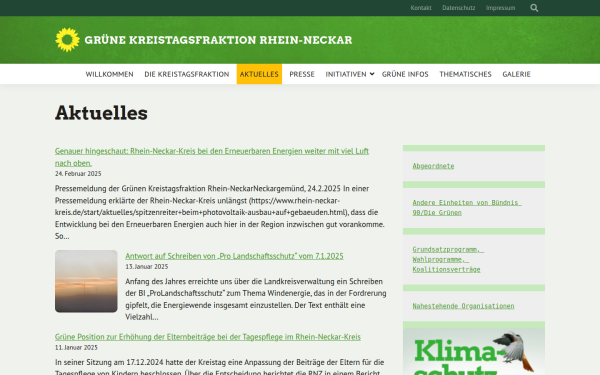Click the sunflower logo
This screenshot has width=600, height=375.
(67, 40)
